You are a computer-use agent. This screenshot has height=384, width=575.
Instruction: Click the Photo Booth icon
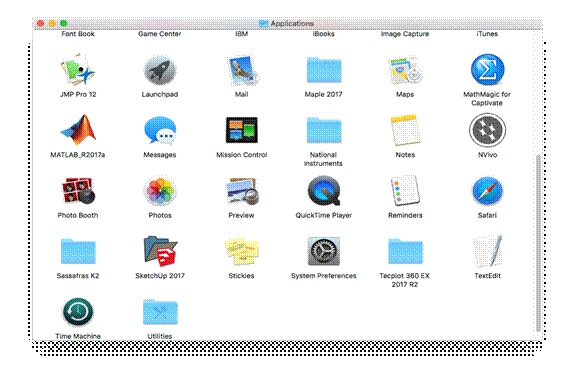[78, 191]
